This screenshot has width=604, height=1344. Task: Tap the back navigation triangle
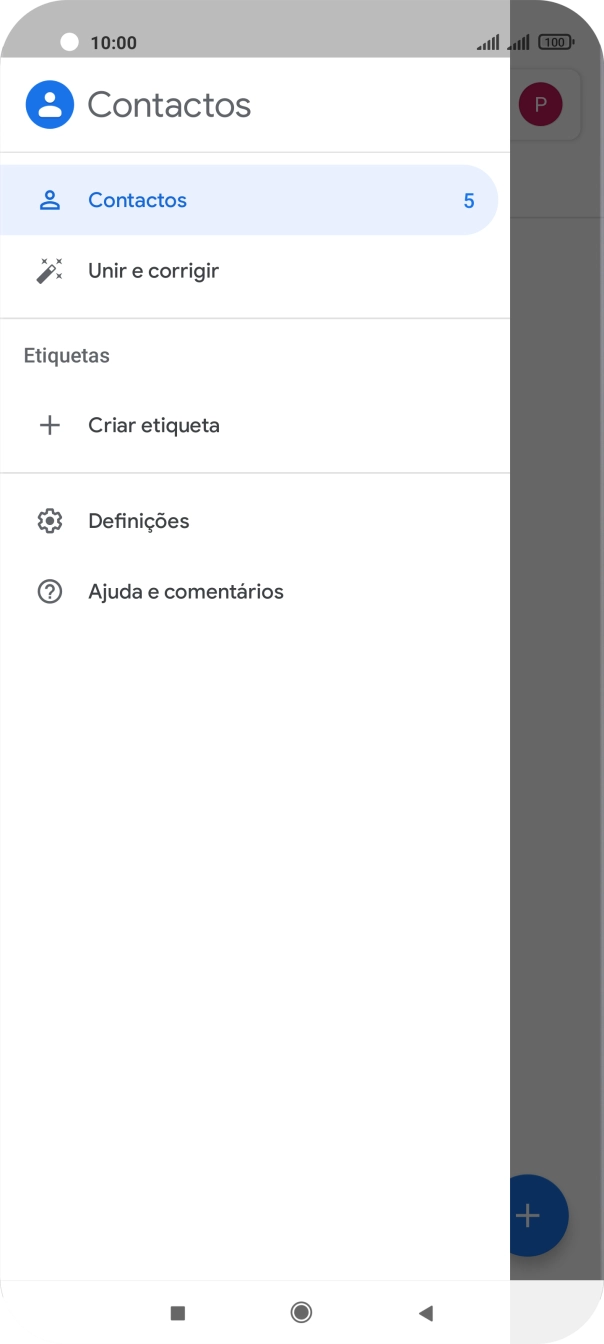(x=425, y=1312)
